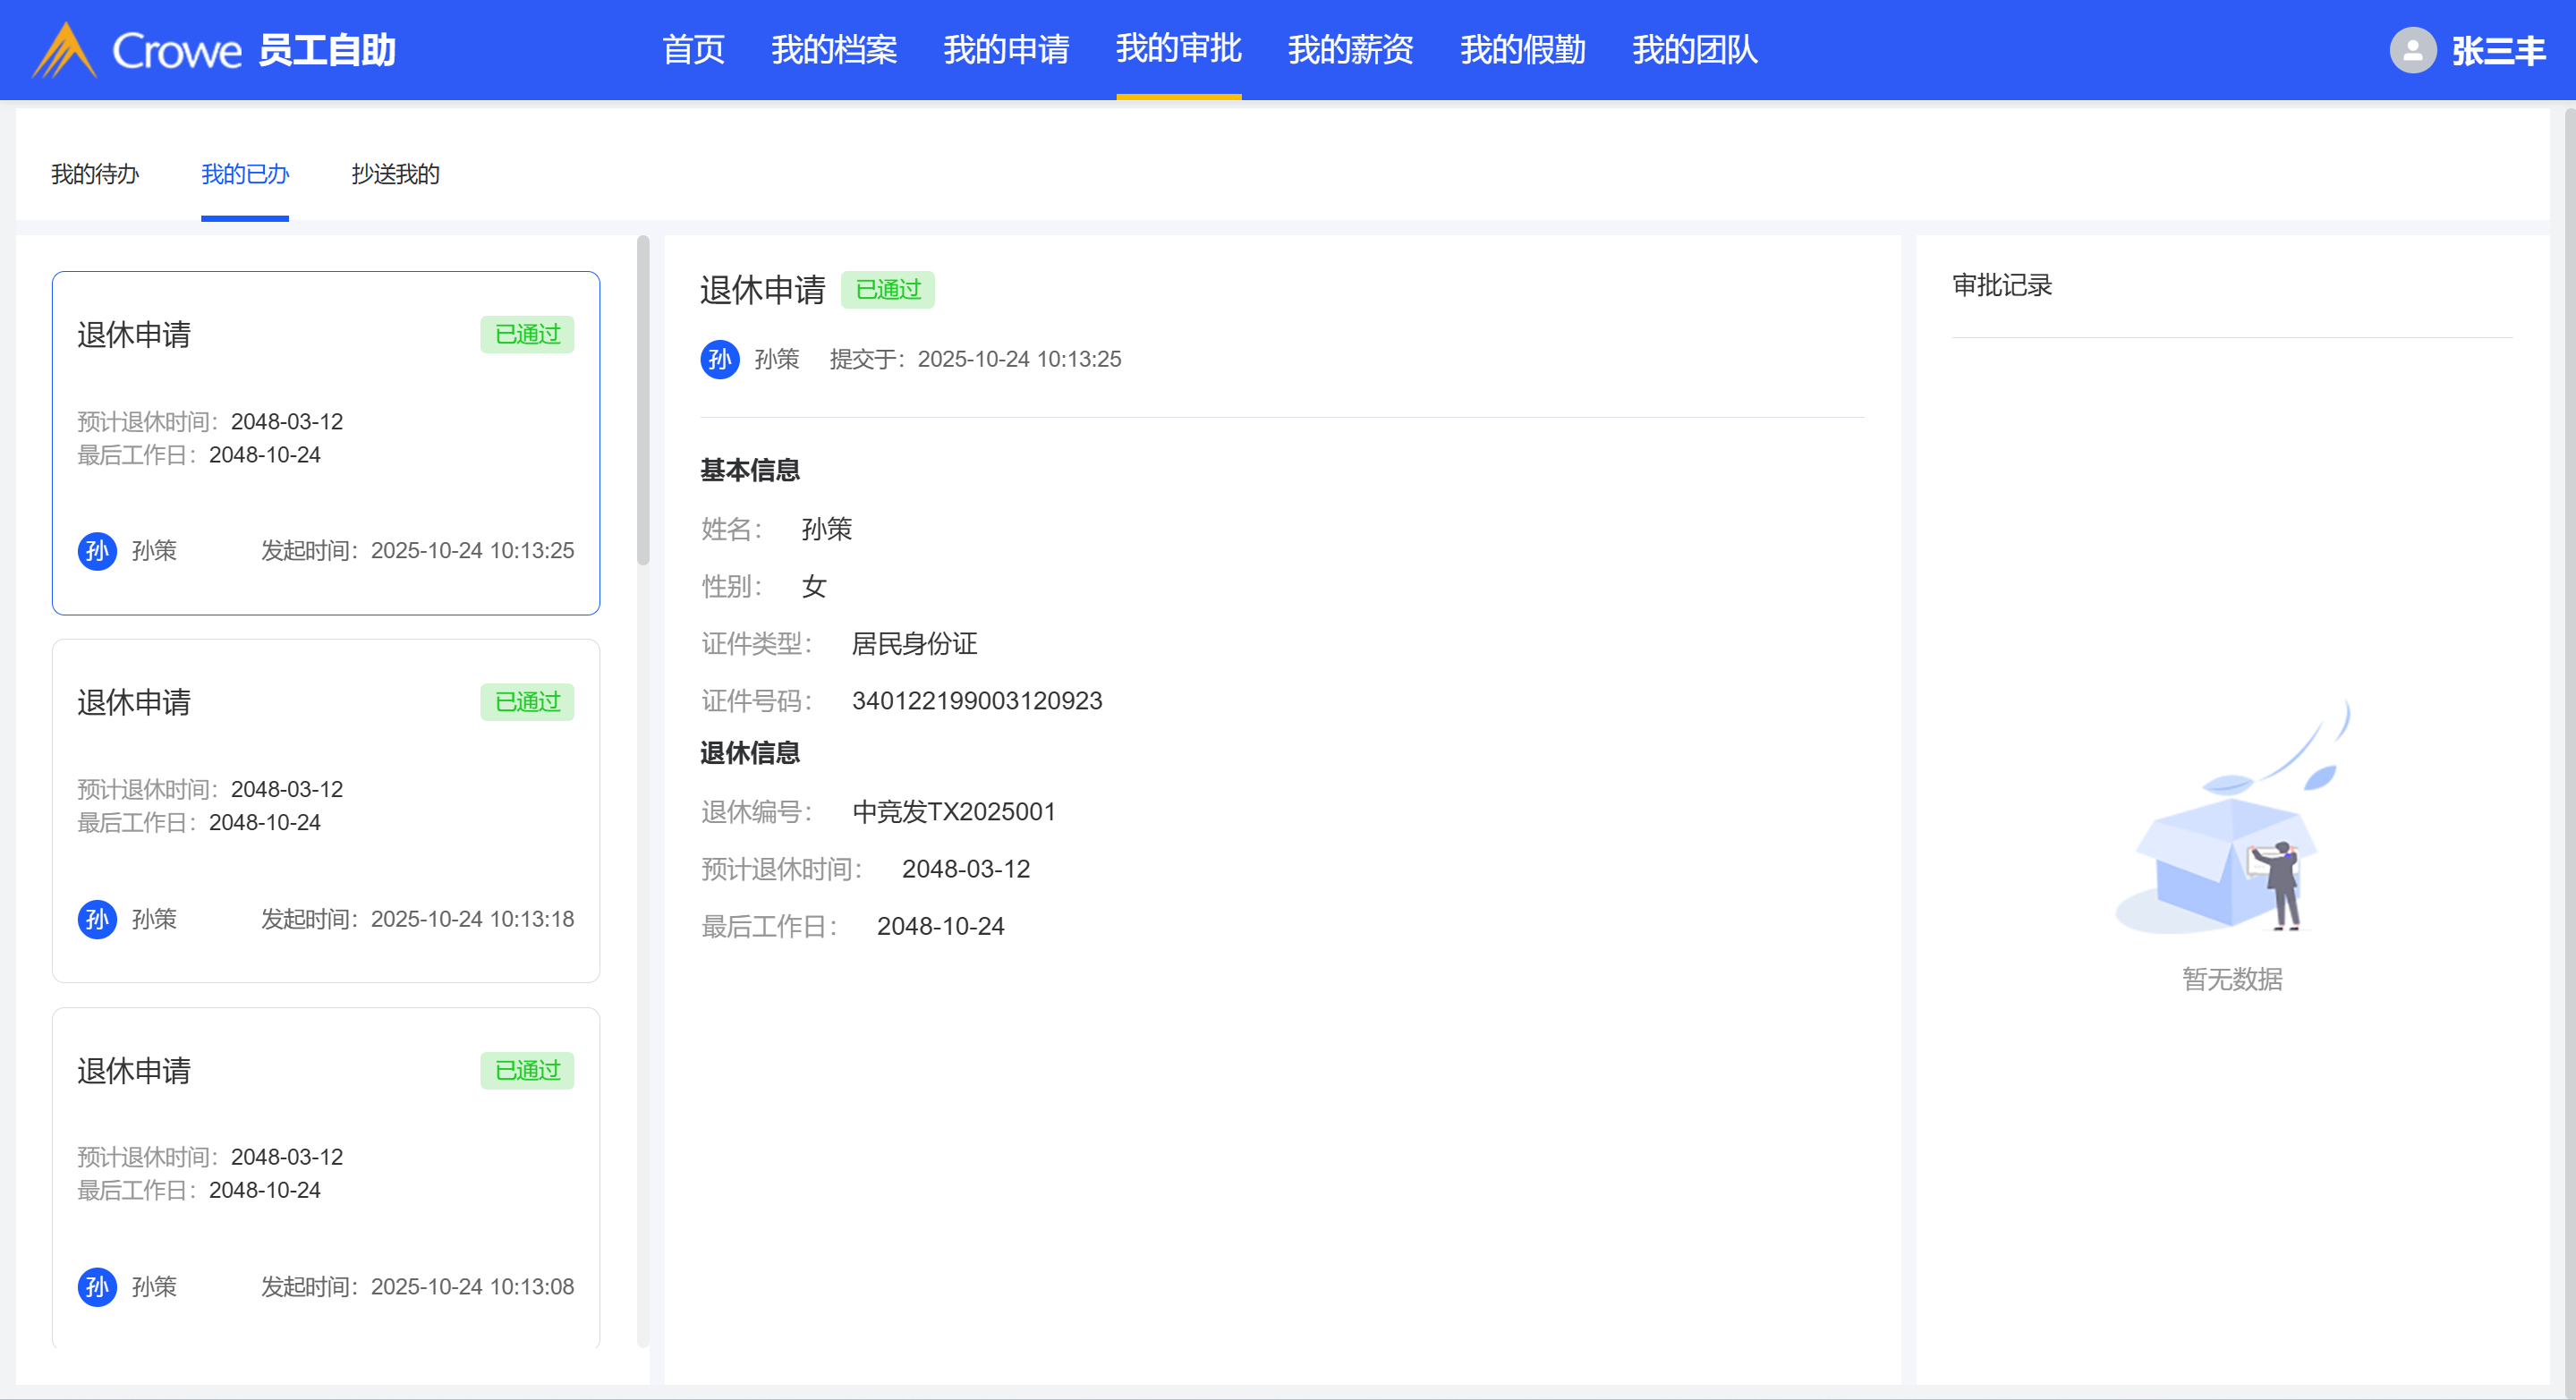Open 我的团队 page
This screenshot has width=2576, height=1400.
click(x=1694, y=50)
